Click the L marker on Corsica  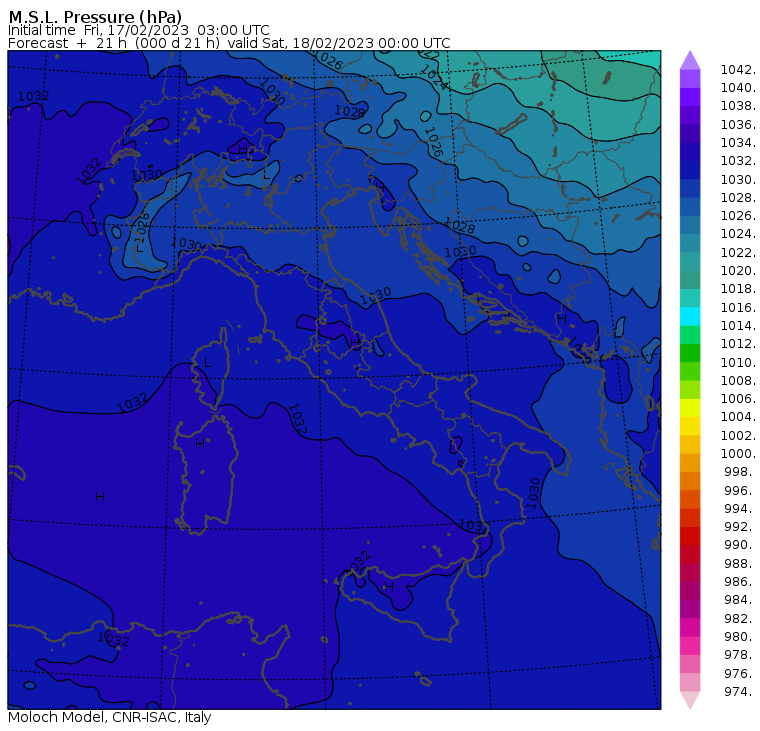click(x=207, y=363)
